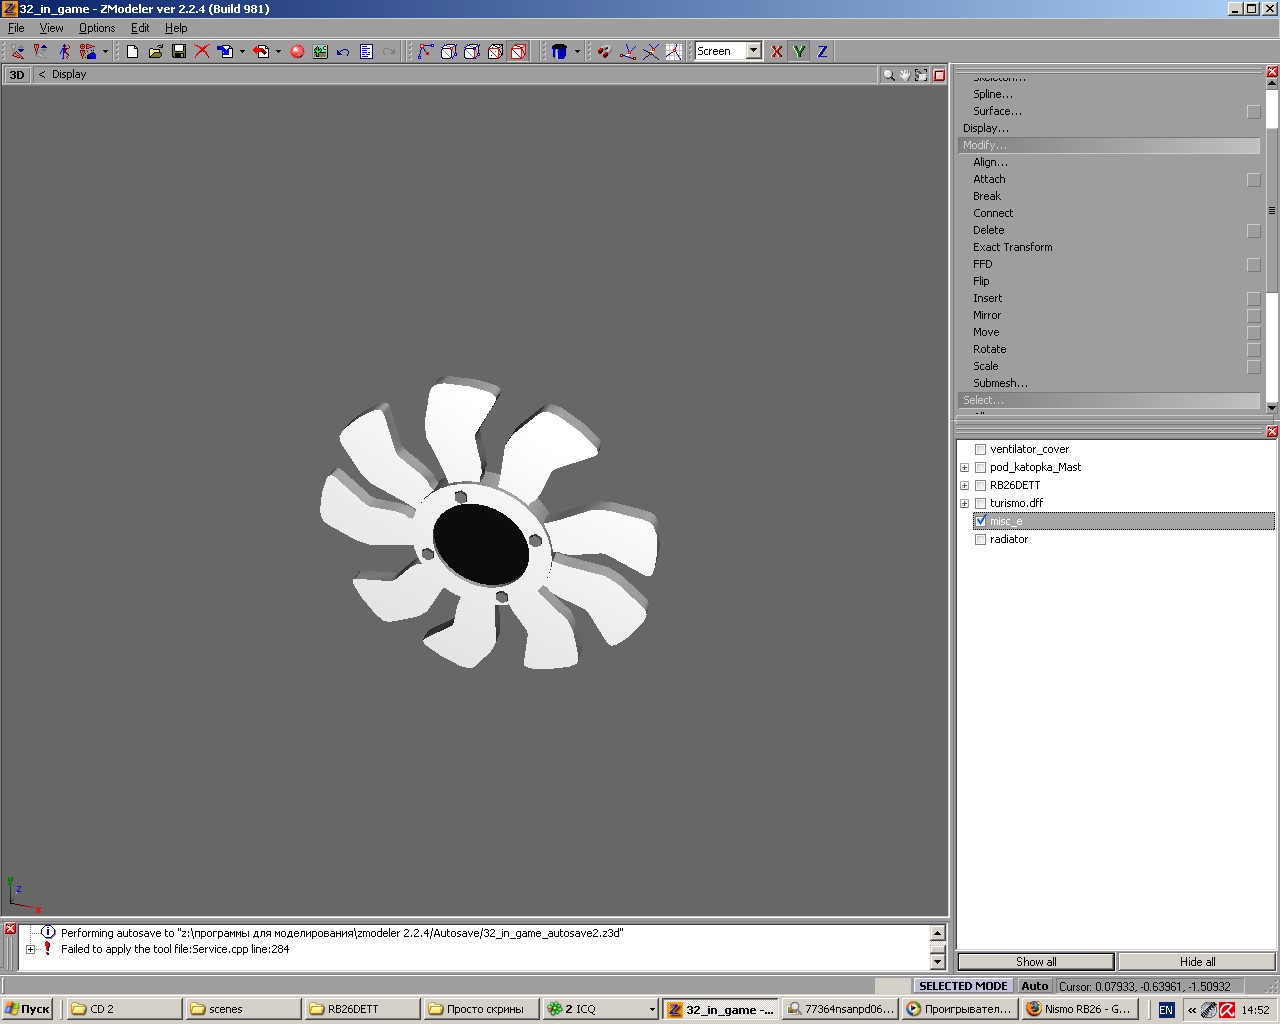Viewport: 1280px width, 1024px height.
Task: Select the viewport zoom magnifier icon
Action: coord(888,75)
